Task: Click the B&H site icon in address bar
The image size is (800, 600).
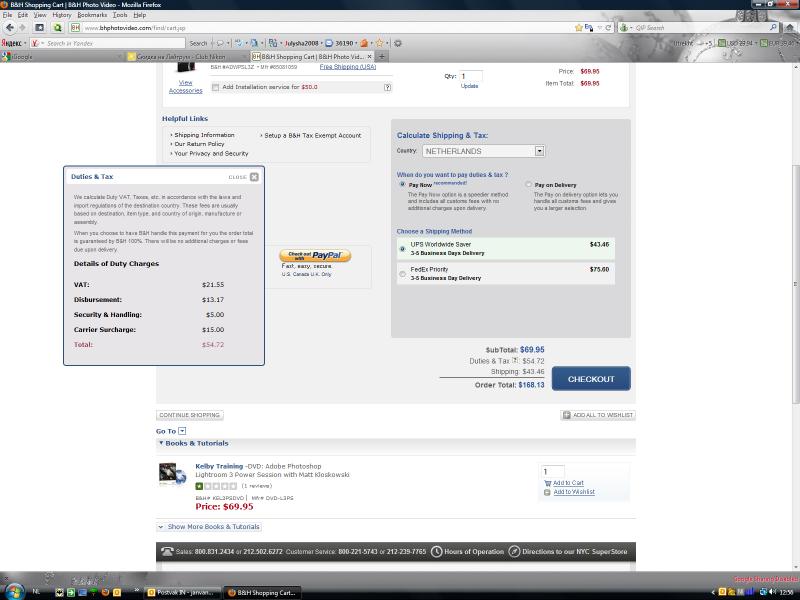Action: click(75, 28)
